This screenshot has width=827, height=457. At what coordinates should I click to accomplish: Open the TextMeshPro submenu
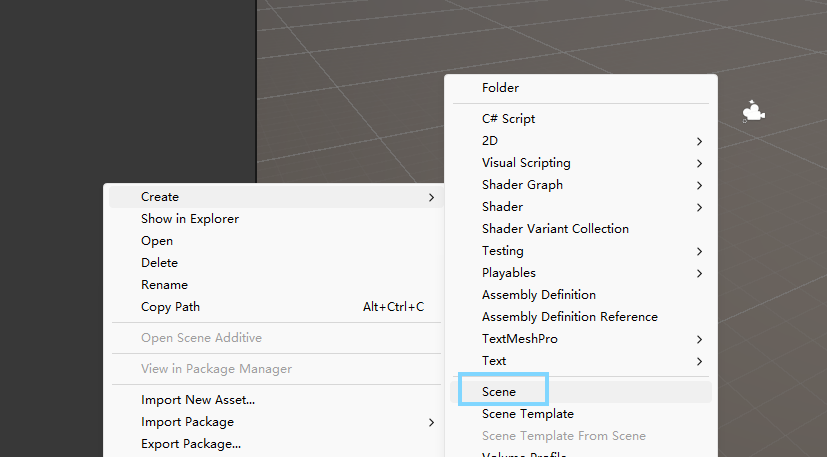(x=520, y=339)
